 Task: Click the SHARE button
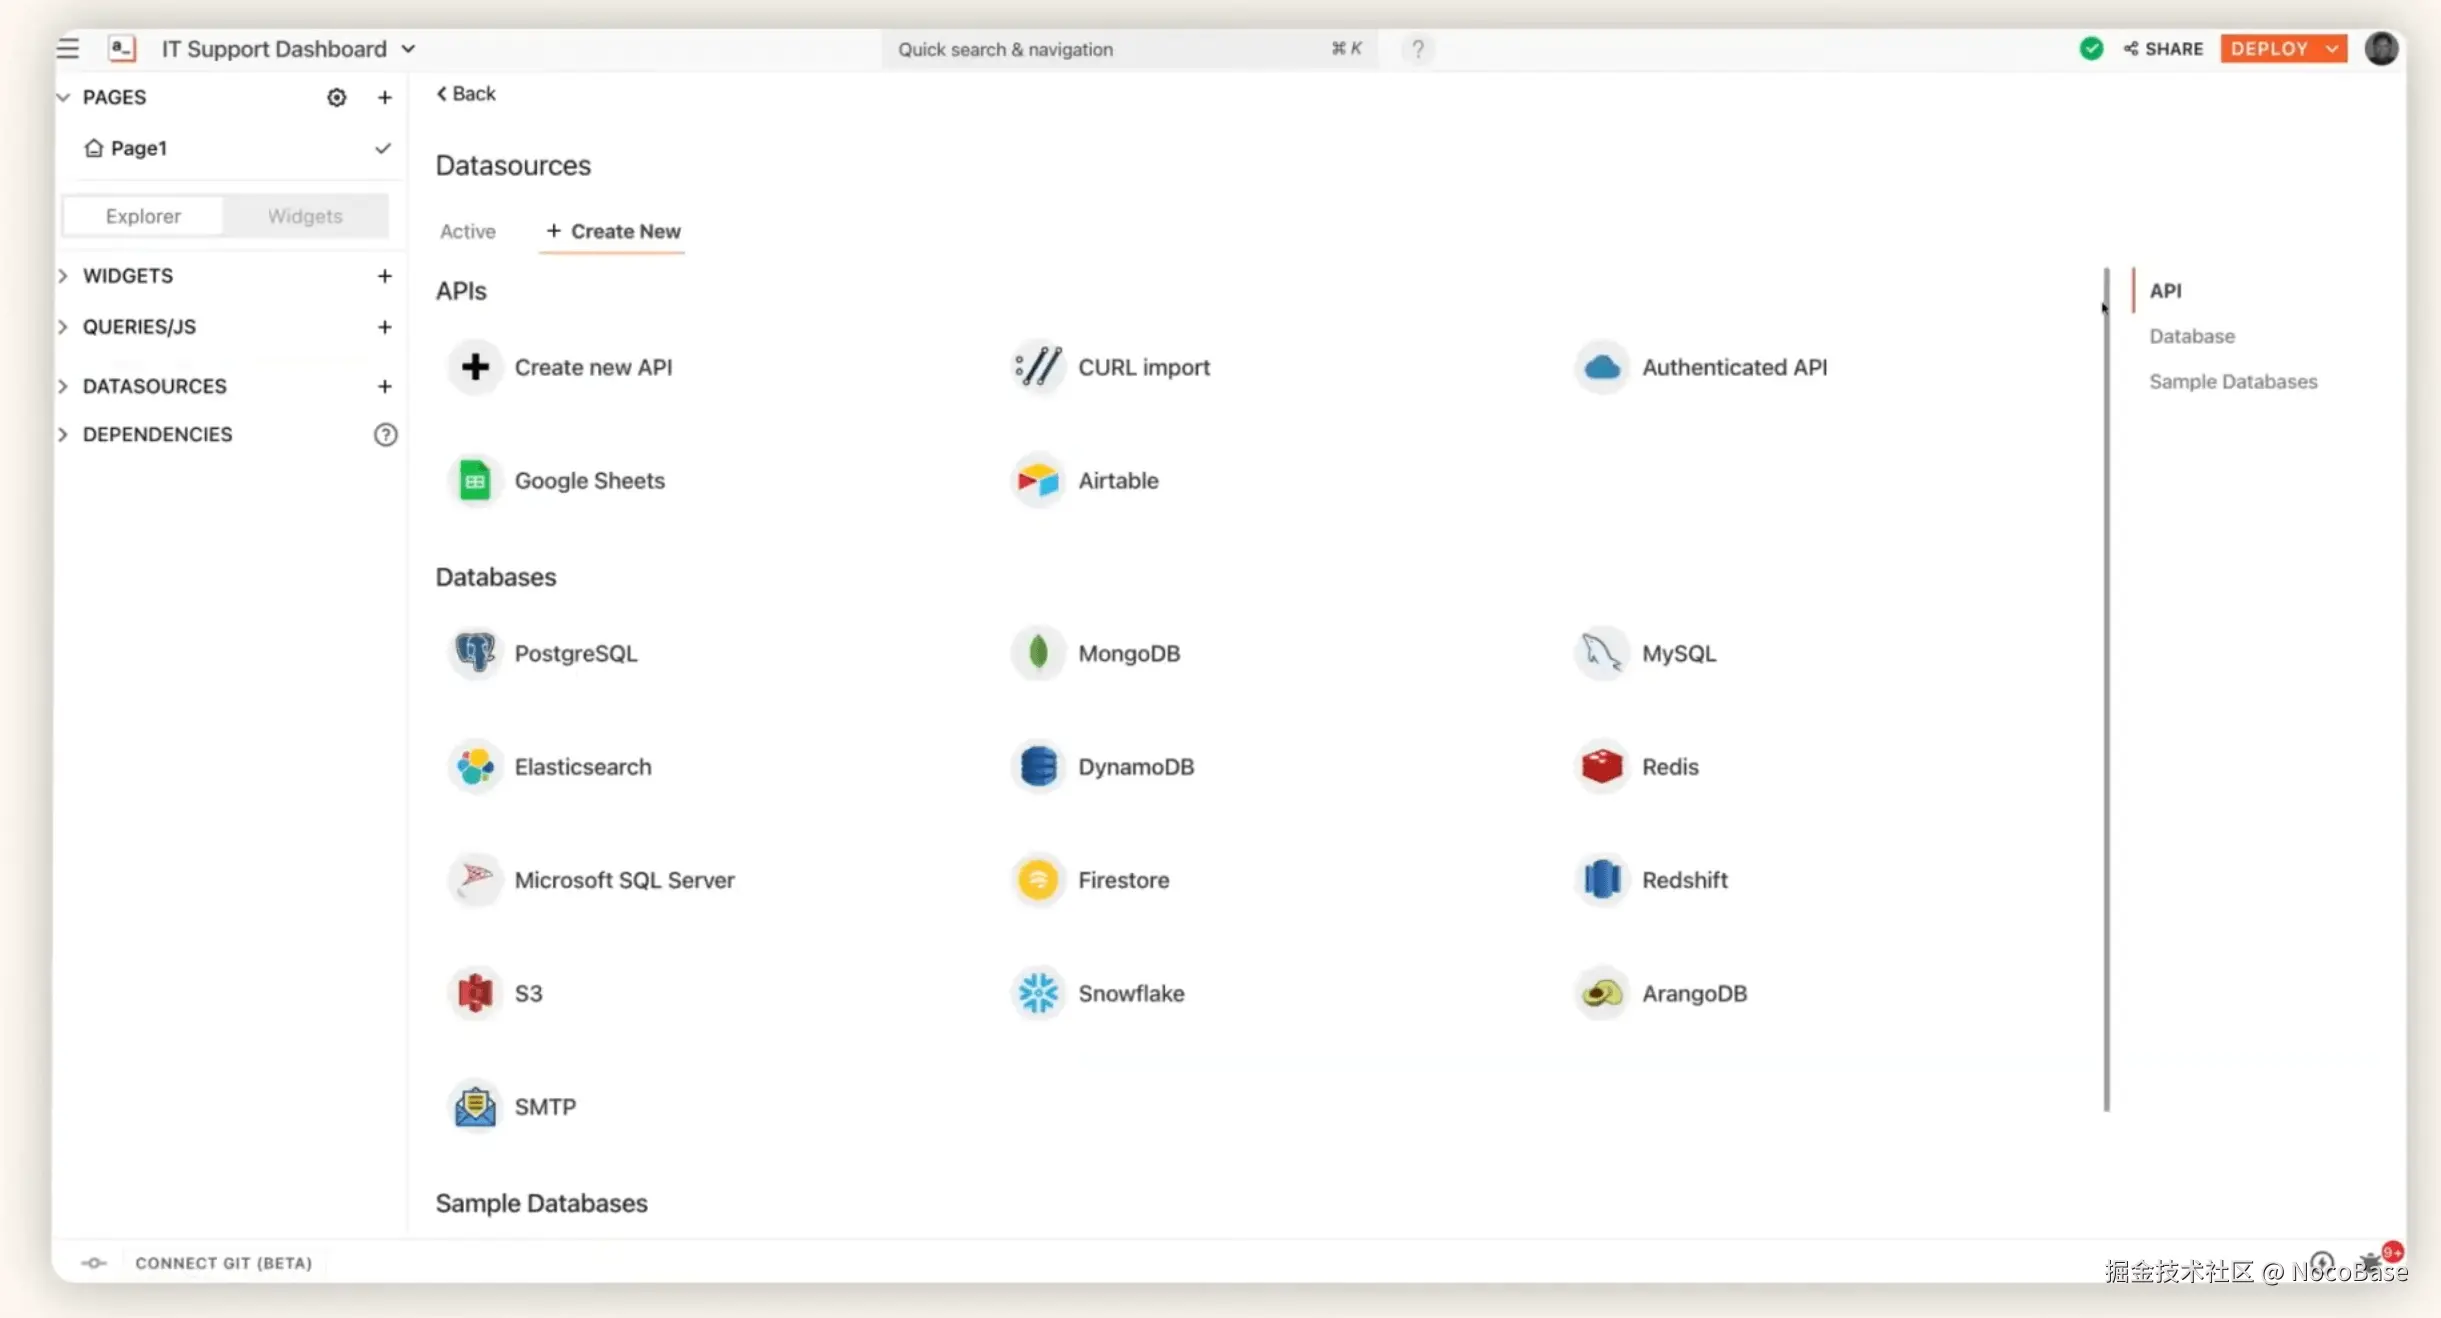(x=2163, y=49)
